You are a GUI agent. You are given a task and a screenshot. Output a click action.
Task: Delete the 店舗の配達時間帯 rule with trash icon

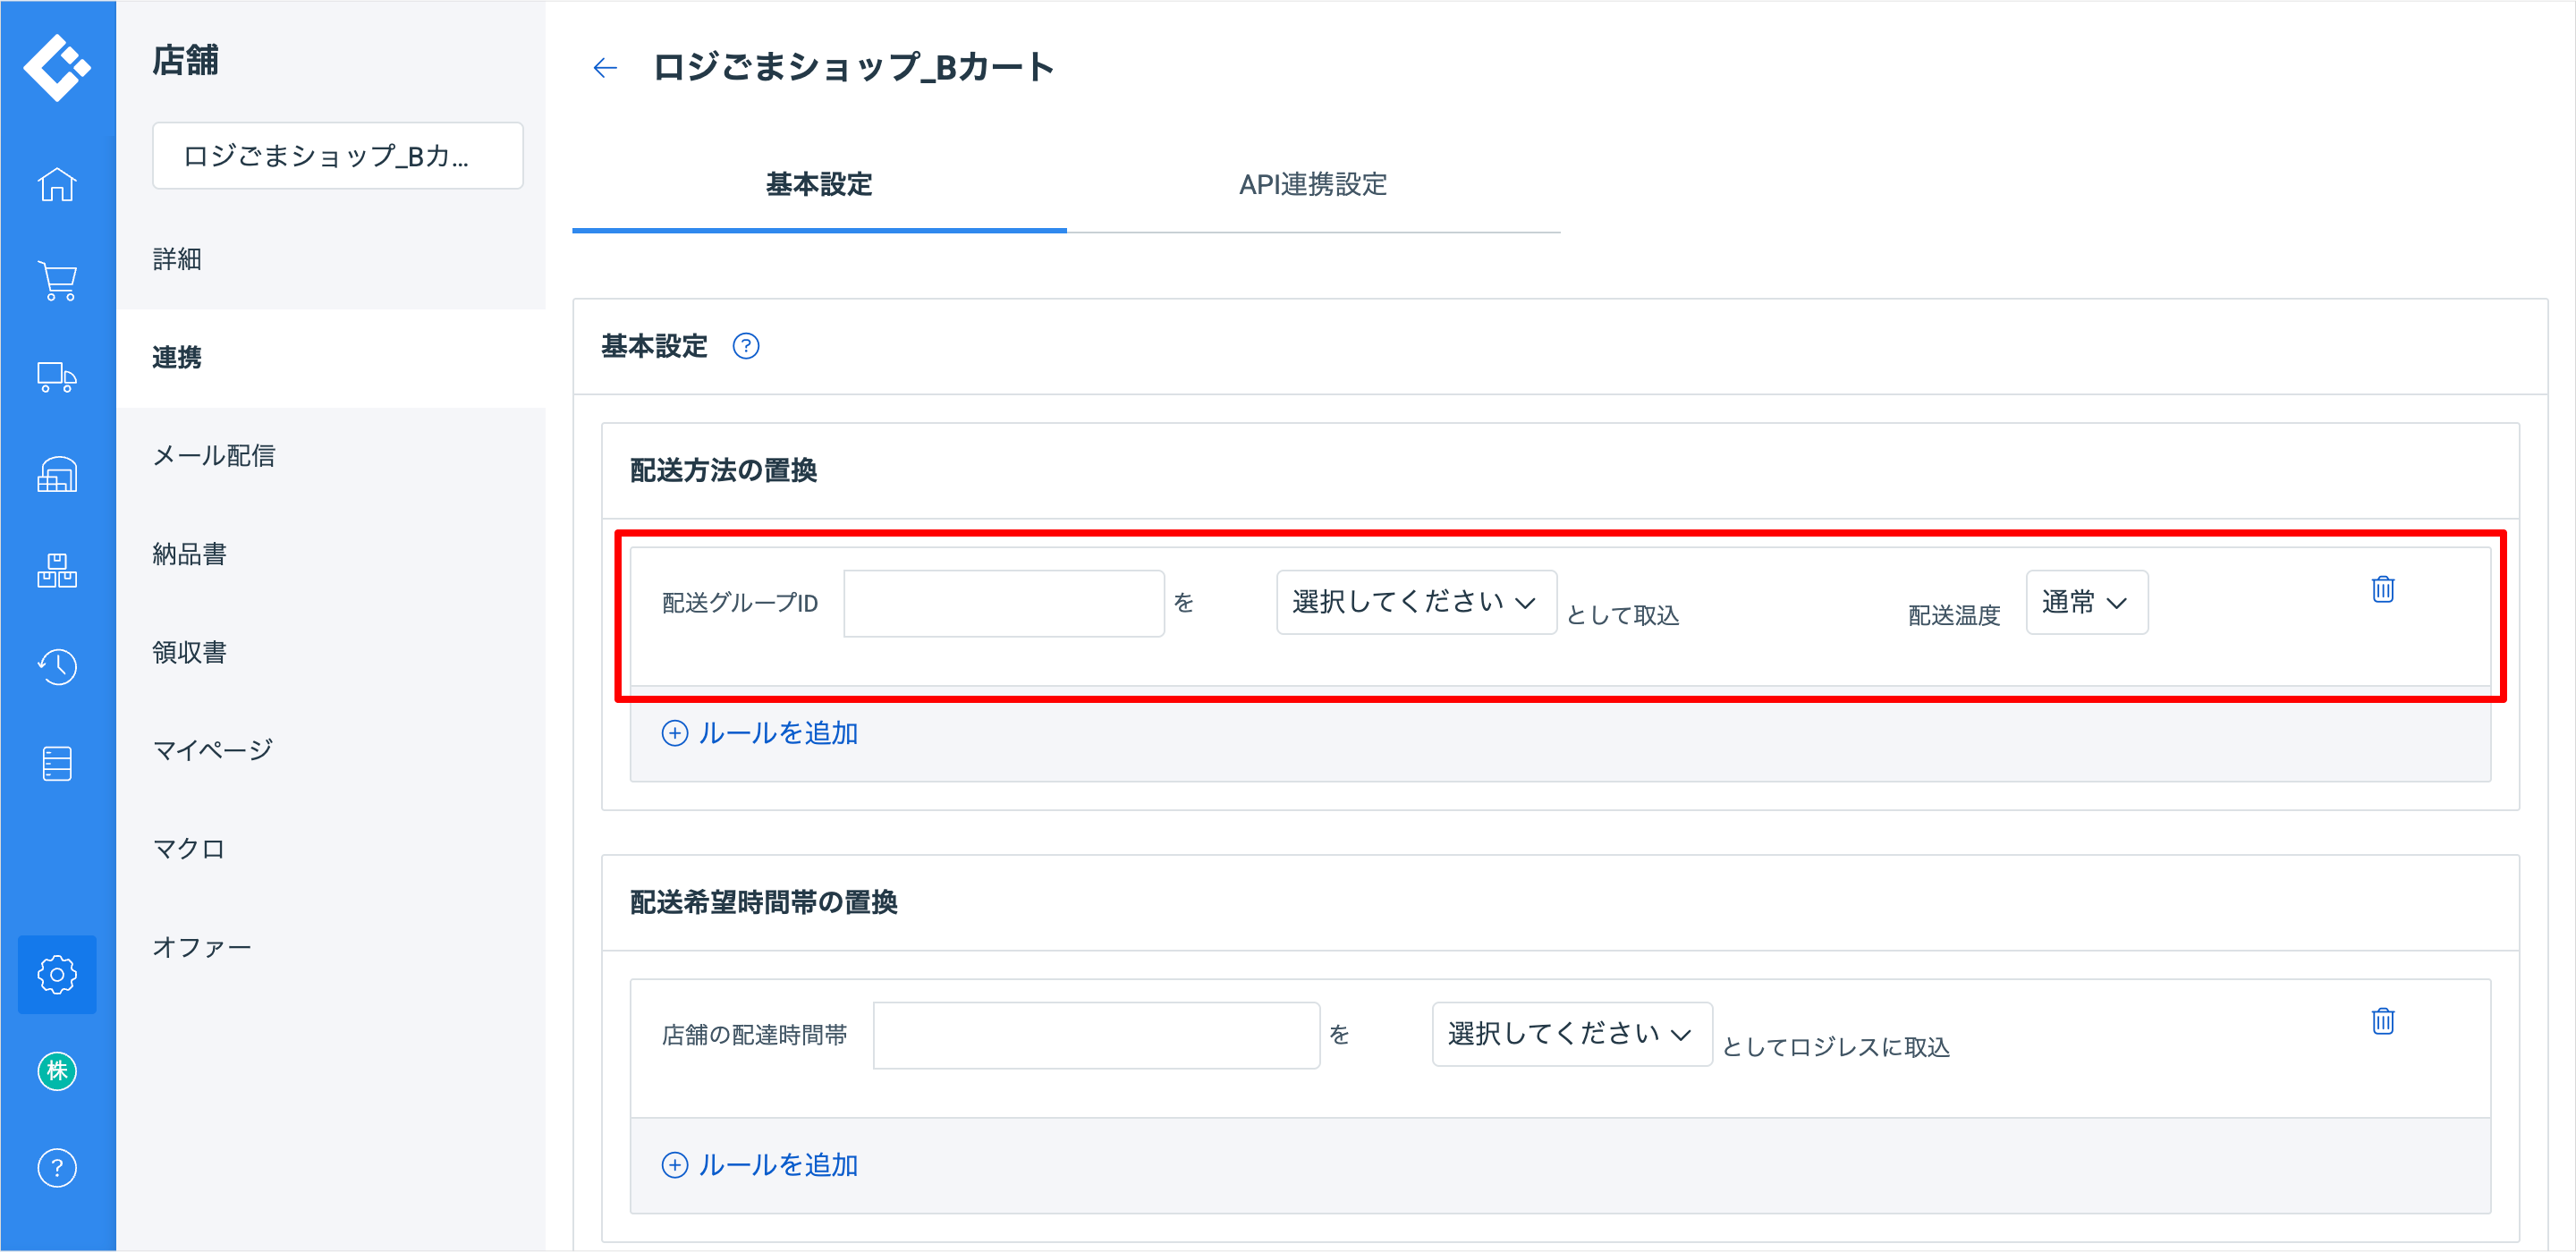(x=2382, y=1021)
